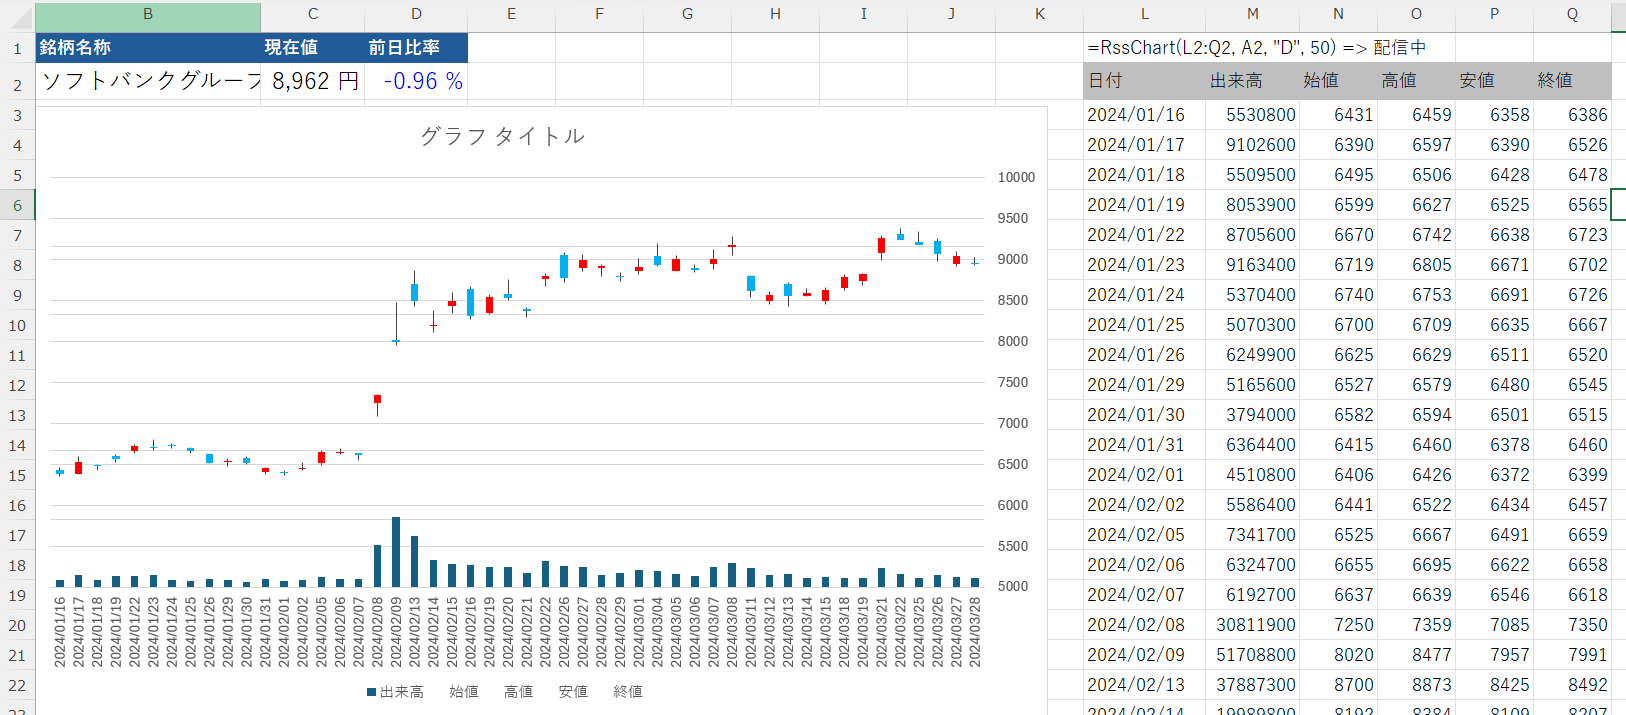The height and width of the screenshot is (715, 1626).
Task: Select date cell 2024/02/13
Action: tap(1144, 685)
